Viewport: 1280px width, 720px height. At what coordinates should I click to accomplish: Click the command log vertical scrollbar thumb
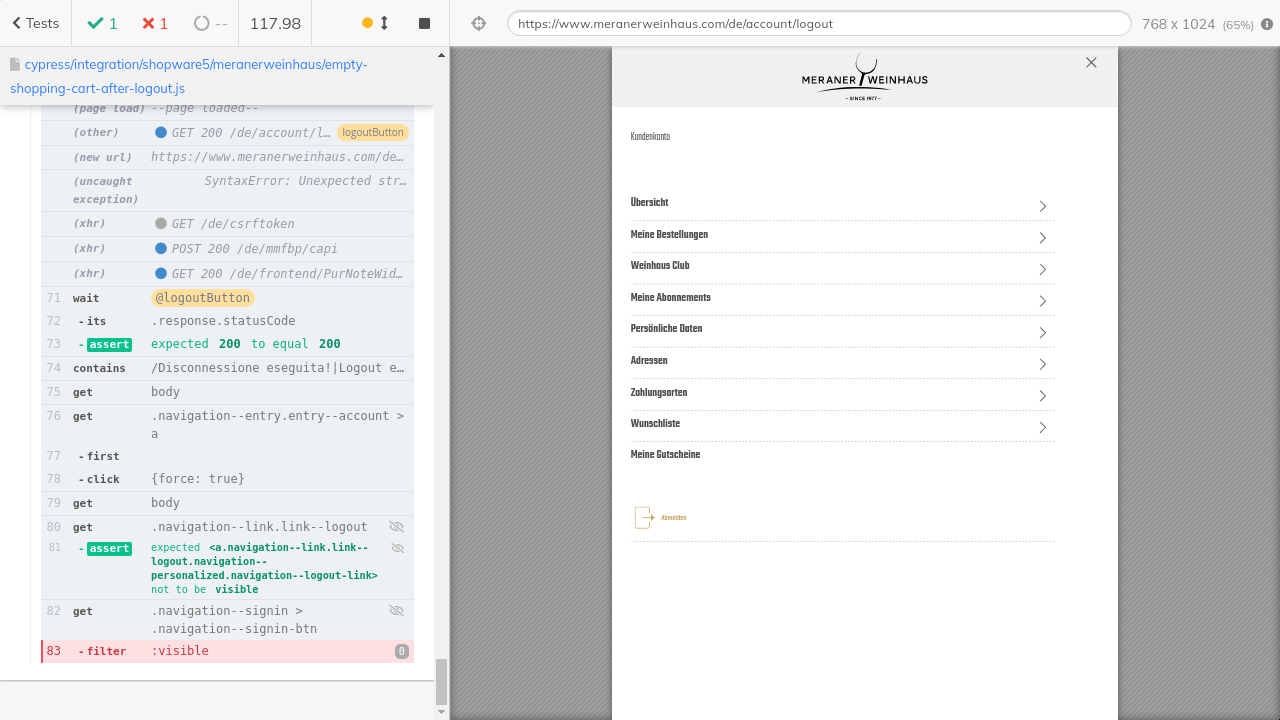[x=441, y=682]
